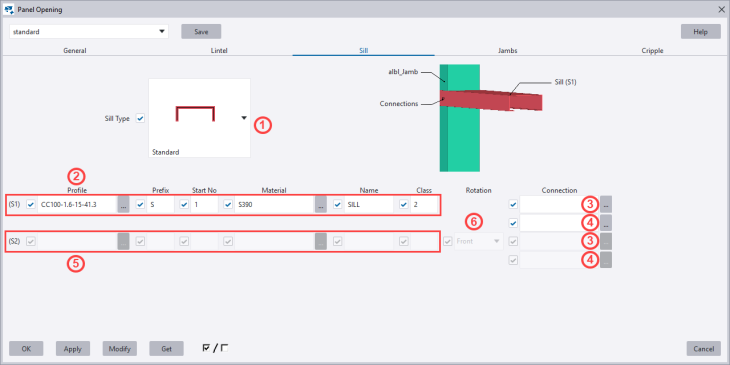Browse profiles for S1 profile field
This screenshot has height=365, width=730.
click(123, 204)
